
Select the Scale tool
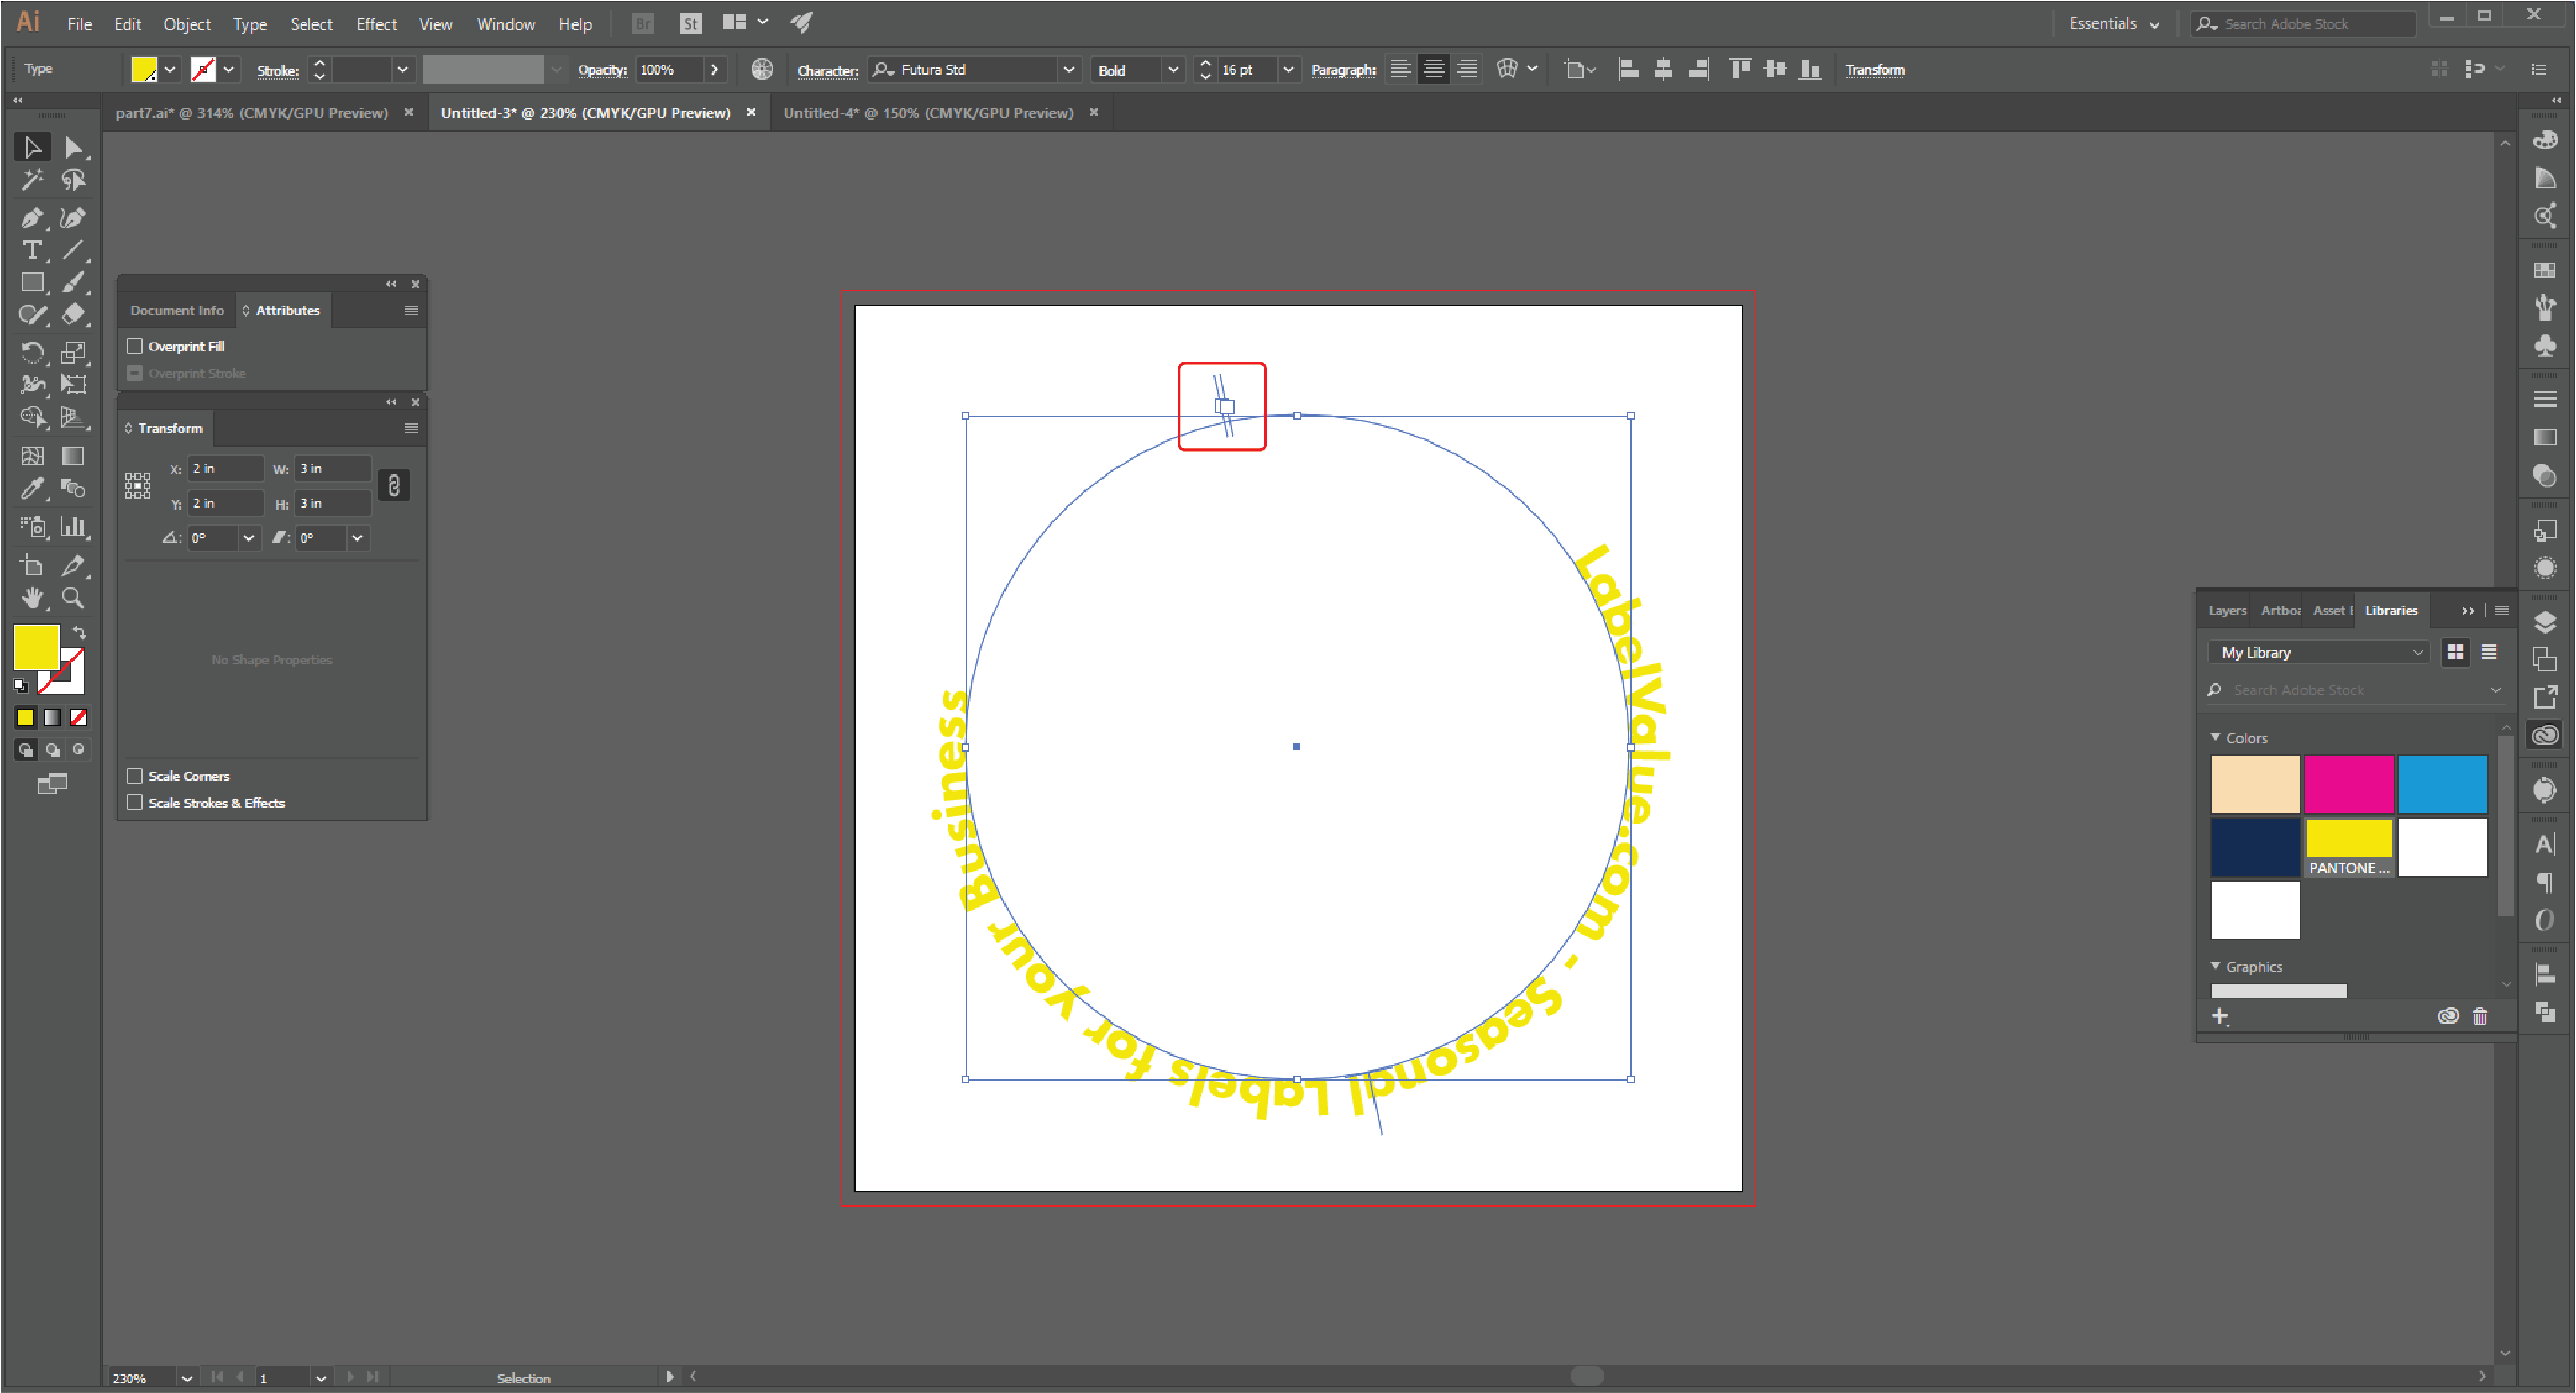[x=73, y=352]
